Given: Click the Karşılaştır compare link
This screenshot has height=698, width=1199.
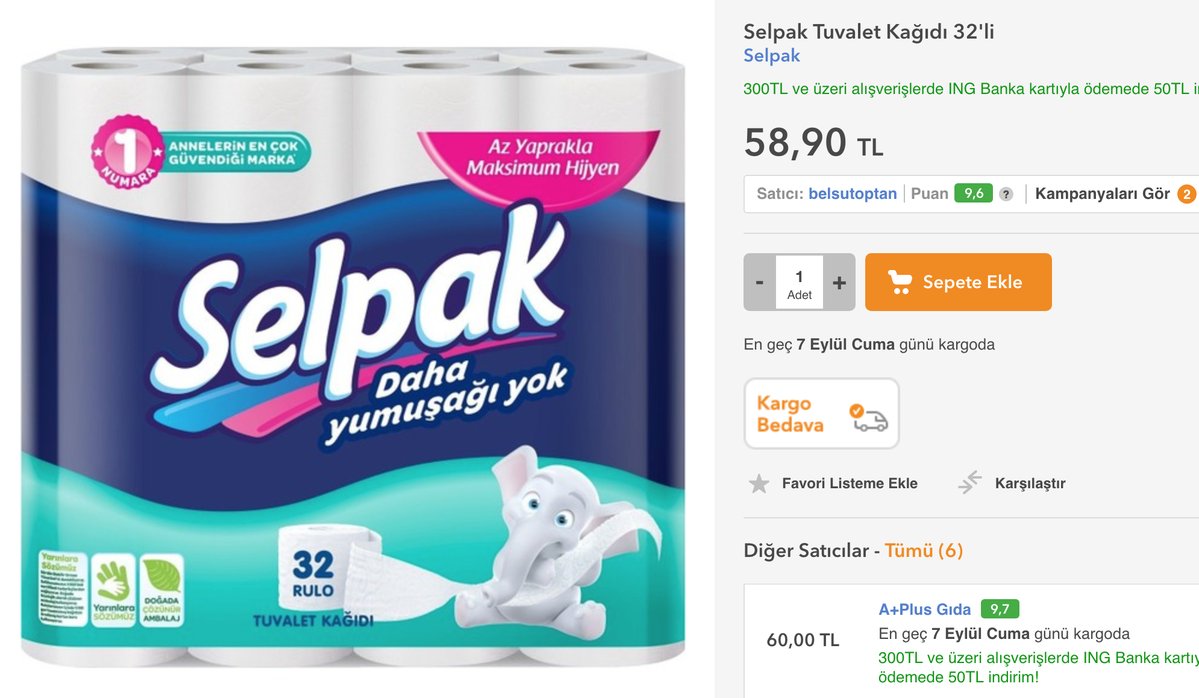Looking at the screenshot, I should (x=1029, y=483).
